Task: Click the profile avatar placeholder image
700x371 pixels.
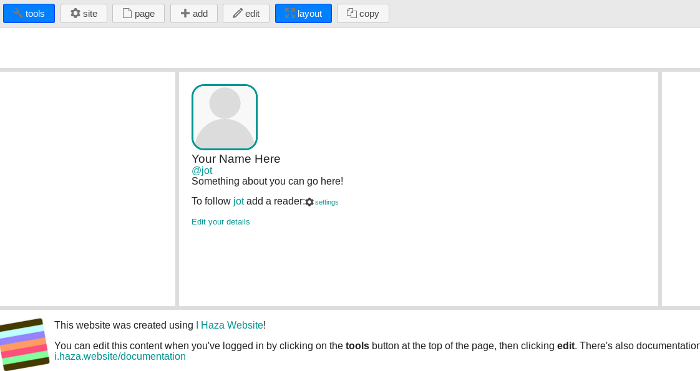Action: (x=225, y=117)
